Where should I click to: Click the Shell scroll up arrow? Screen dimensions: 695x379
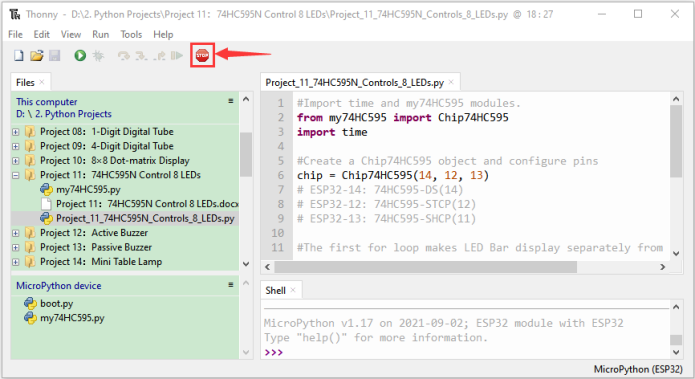tap(676, 307)
